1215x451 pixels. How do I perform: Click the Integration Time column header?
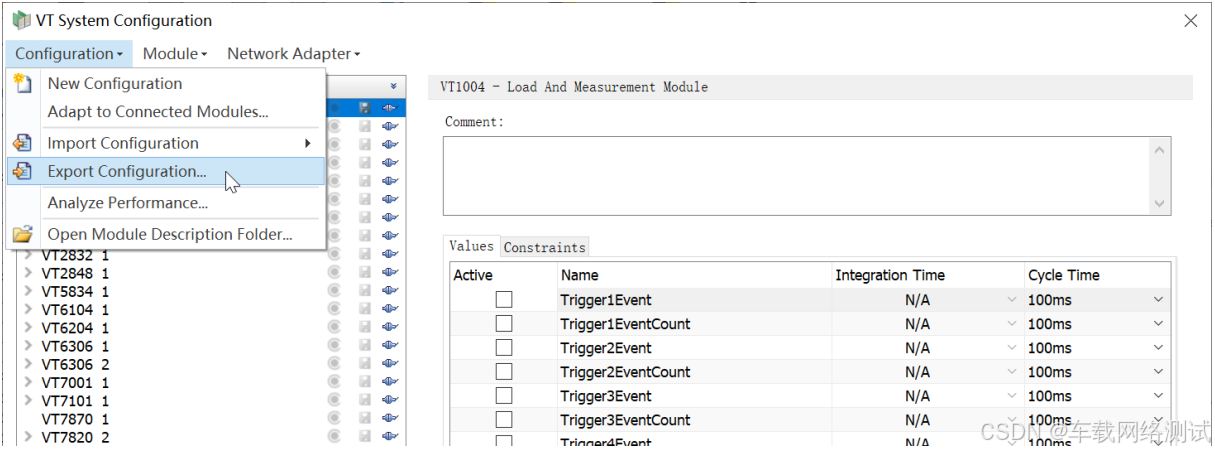coord(927,275)
